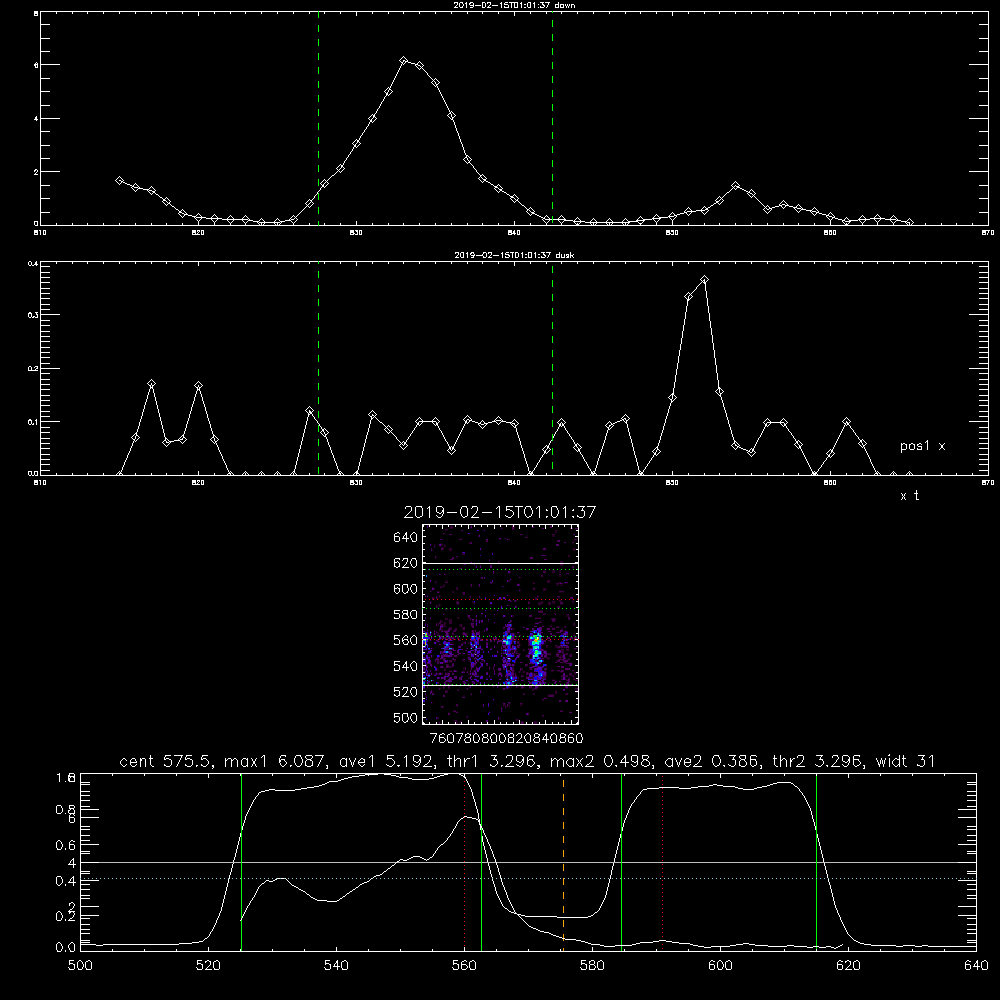Image resolution: width=1000 pixels, height=1000 pixels.
Task: Click the green vertical line at 615 in bottom plot
Action: click(816, 861)
